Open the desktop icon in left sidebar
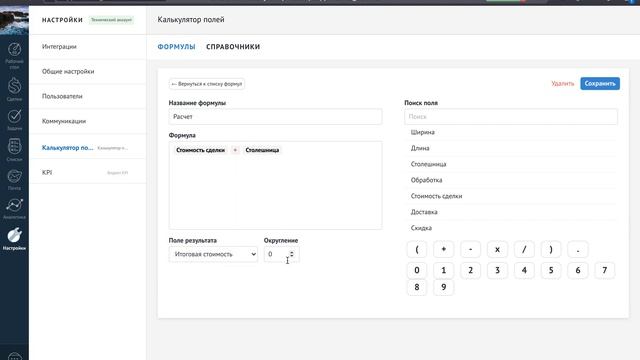This screenshot has height=360, width=640. 14,55
